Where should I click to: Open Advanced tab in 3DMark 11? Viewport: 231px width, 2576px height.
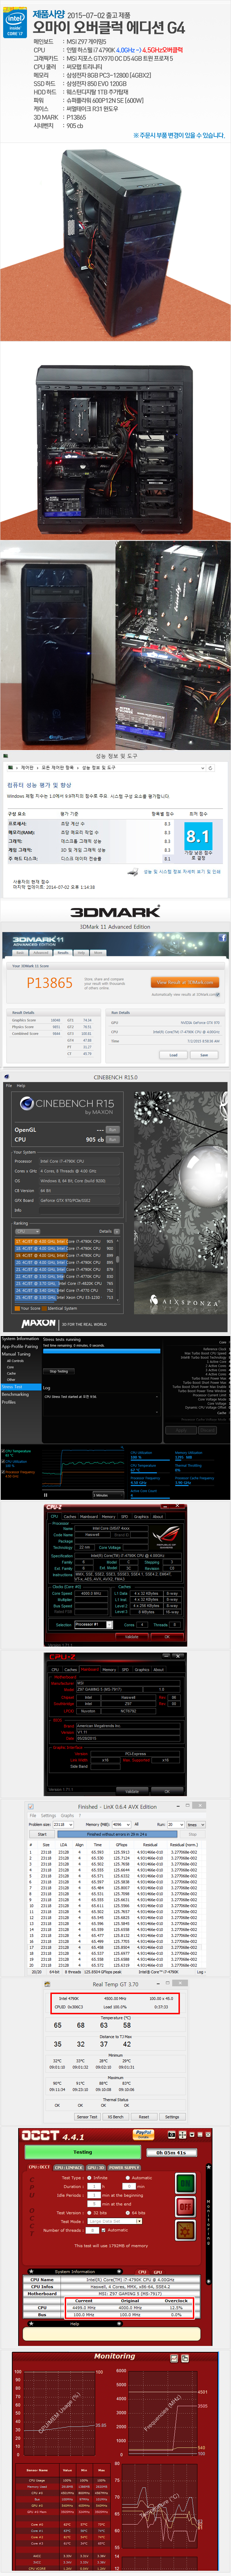point(41,952)
